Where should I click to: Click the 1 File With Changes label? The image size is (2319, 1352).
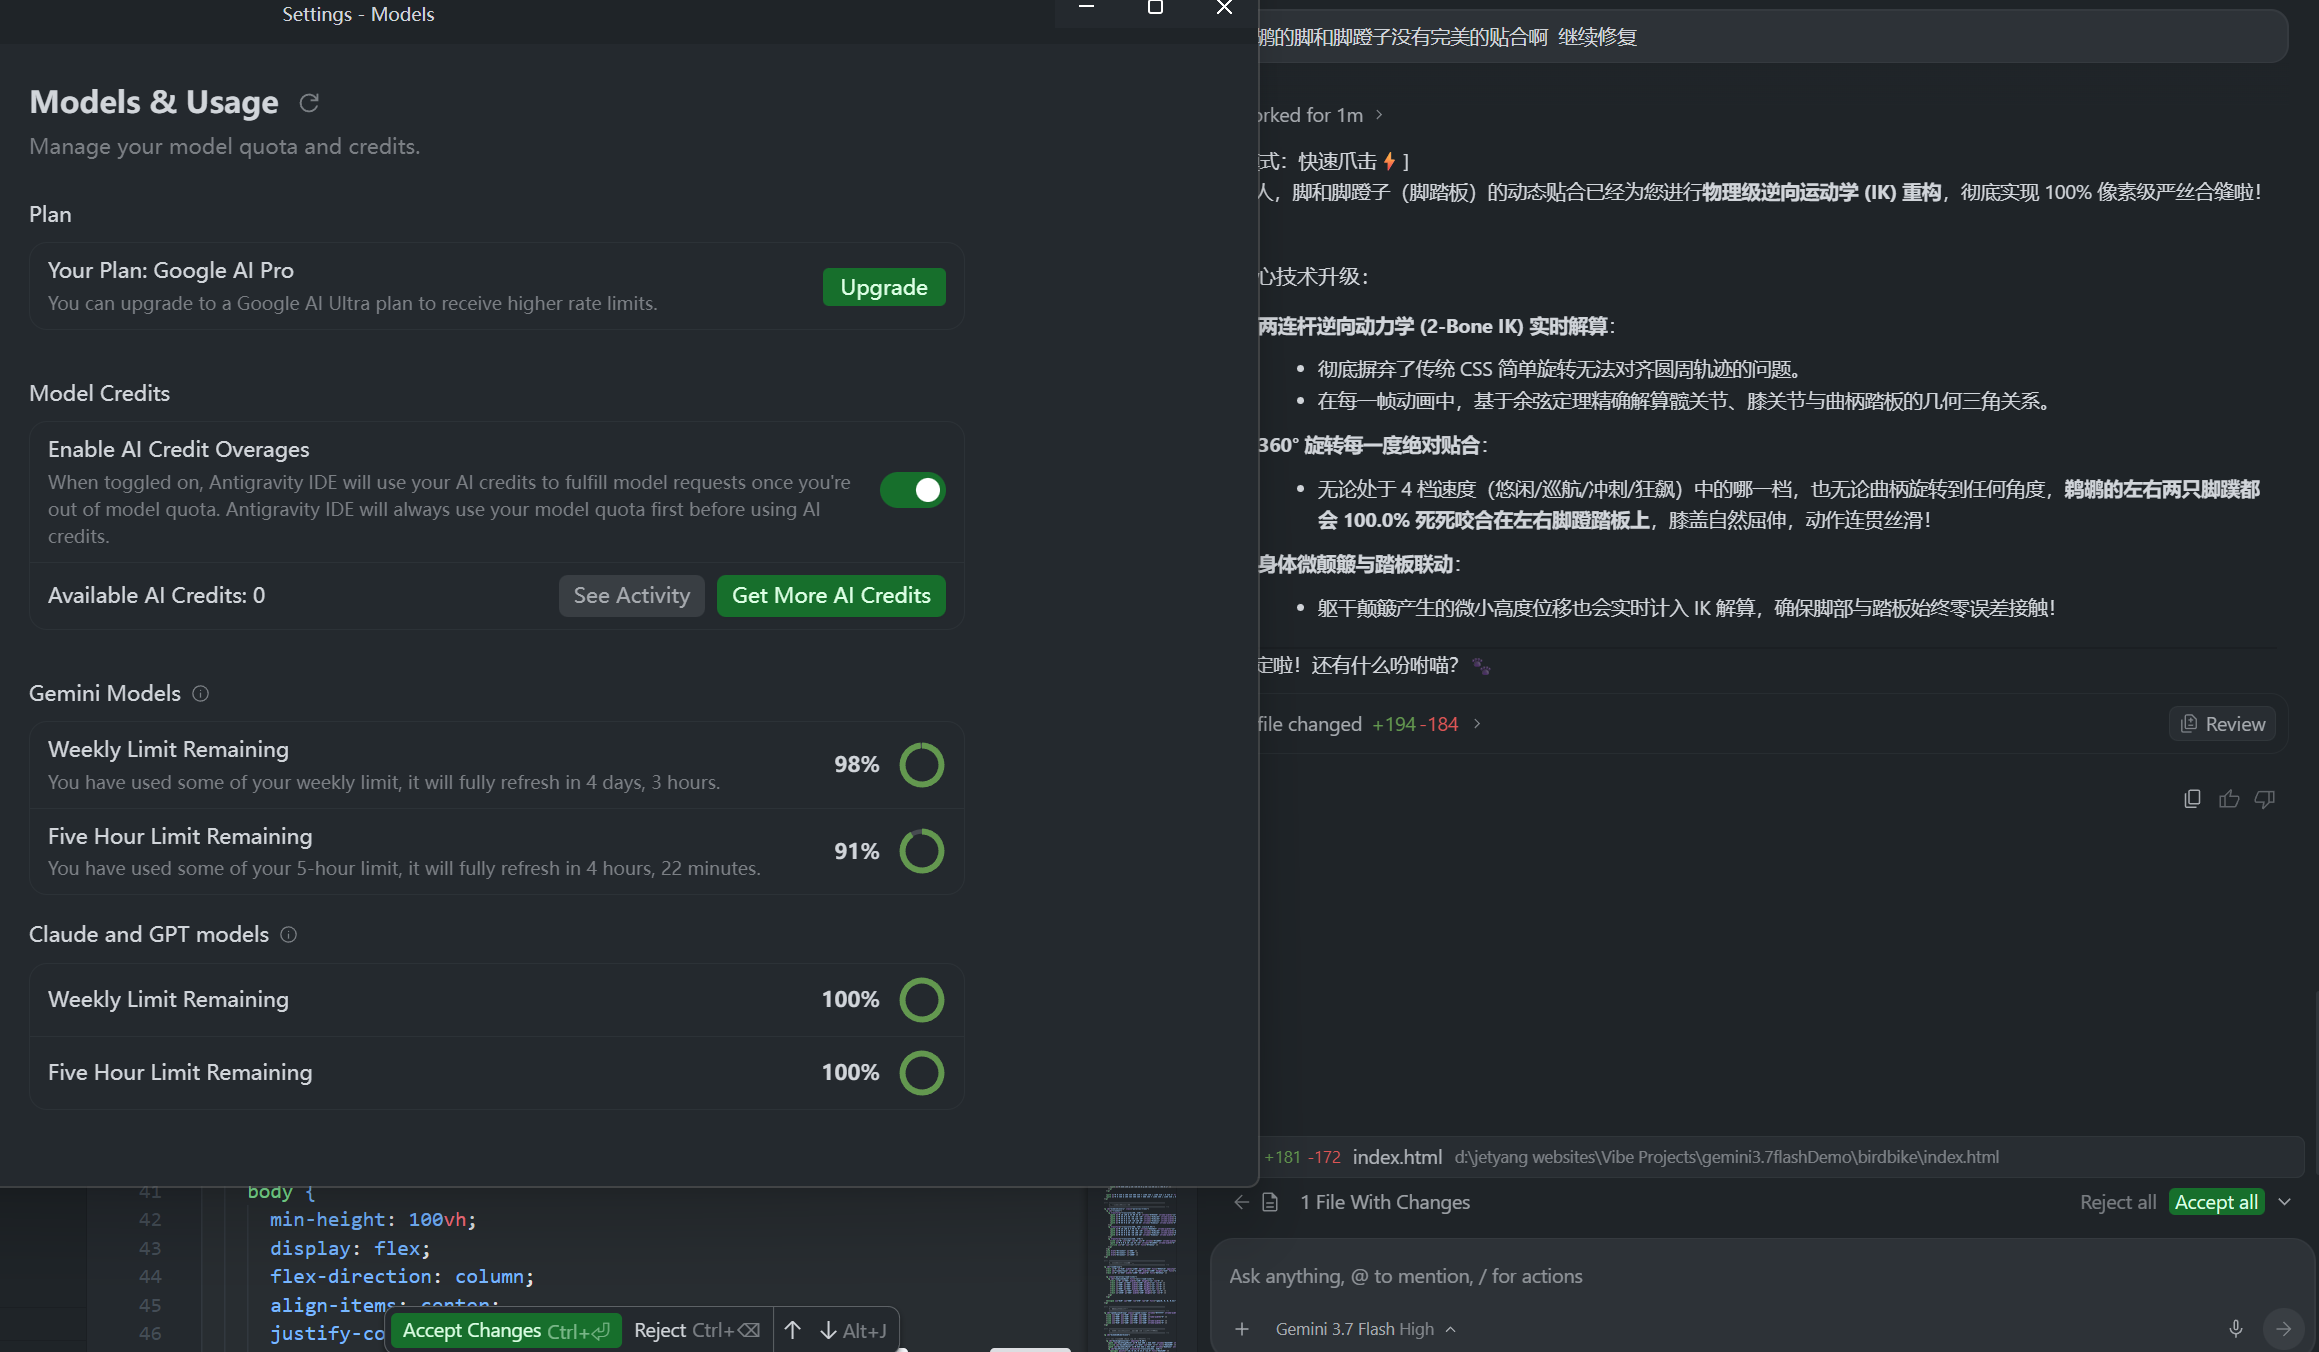(x=1385, y=1202)
